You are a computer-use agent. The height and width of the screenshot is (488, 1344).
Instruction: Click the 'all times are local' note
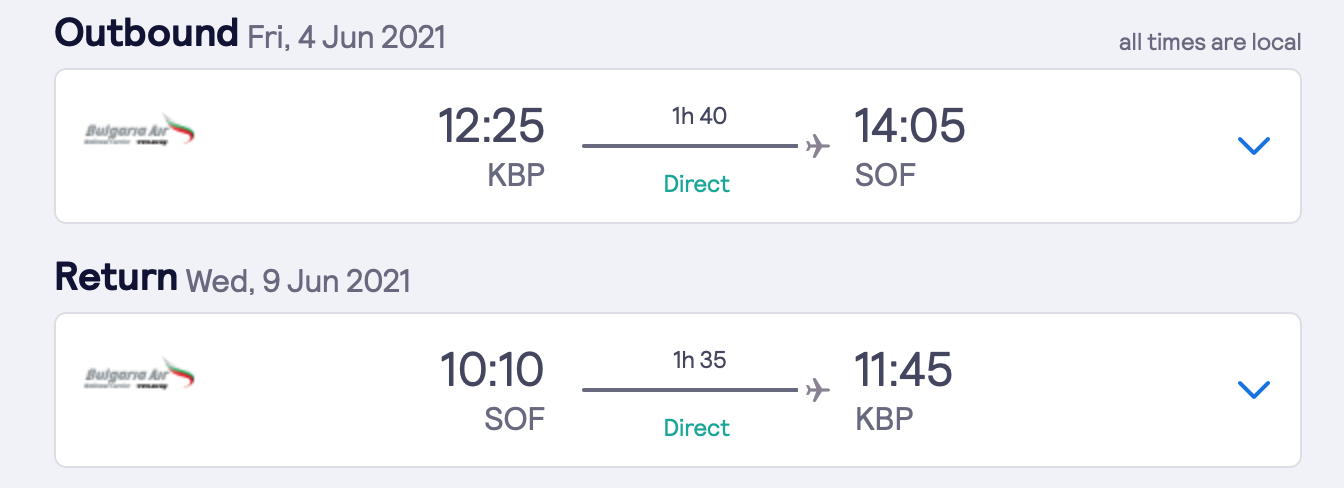click(1210, 42)
